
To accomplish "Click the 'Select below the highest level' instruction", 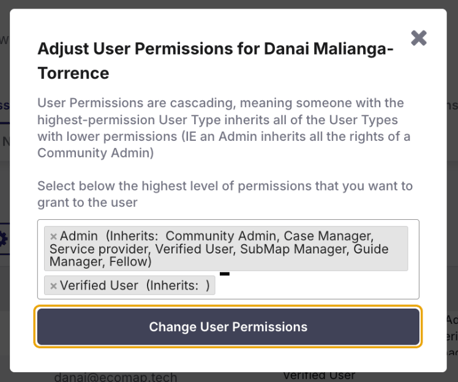I will (225, 194).
